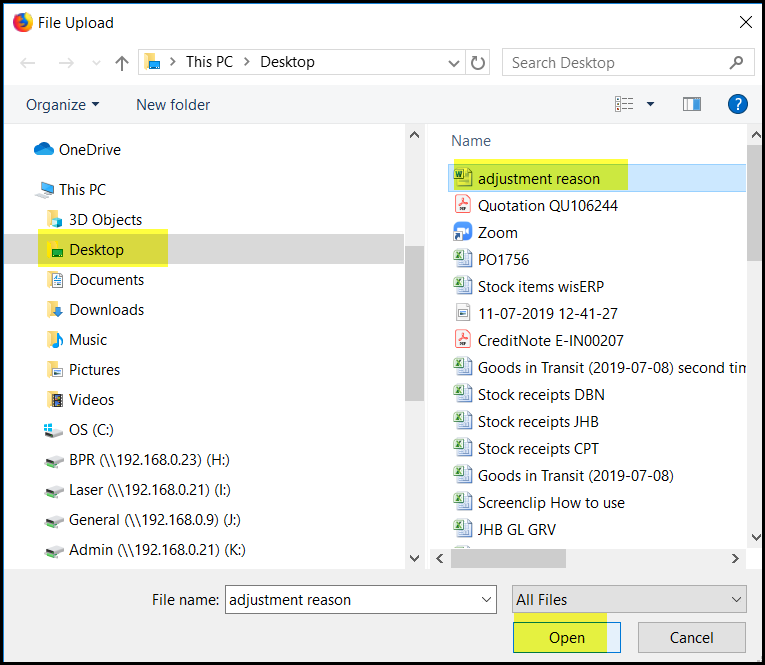Click the Help question mark icon

[x=738, y=104]
